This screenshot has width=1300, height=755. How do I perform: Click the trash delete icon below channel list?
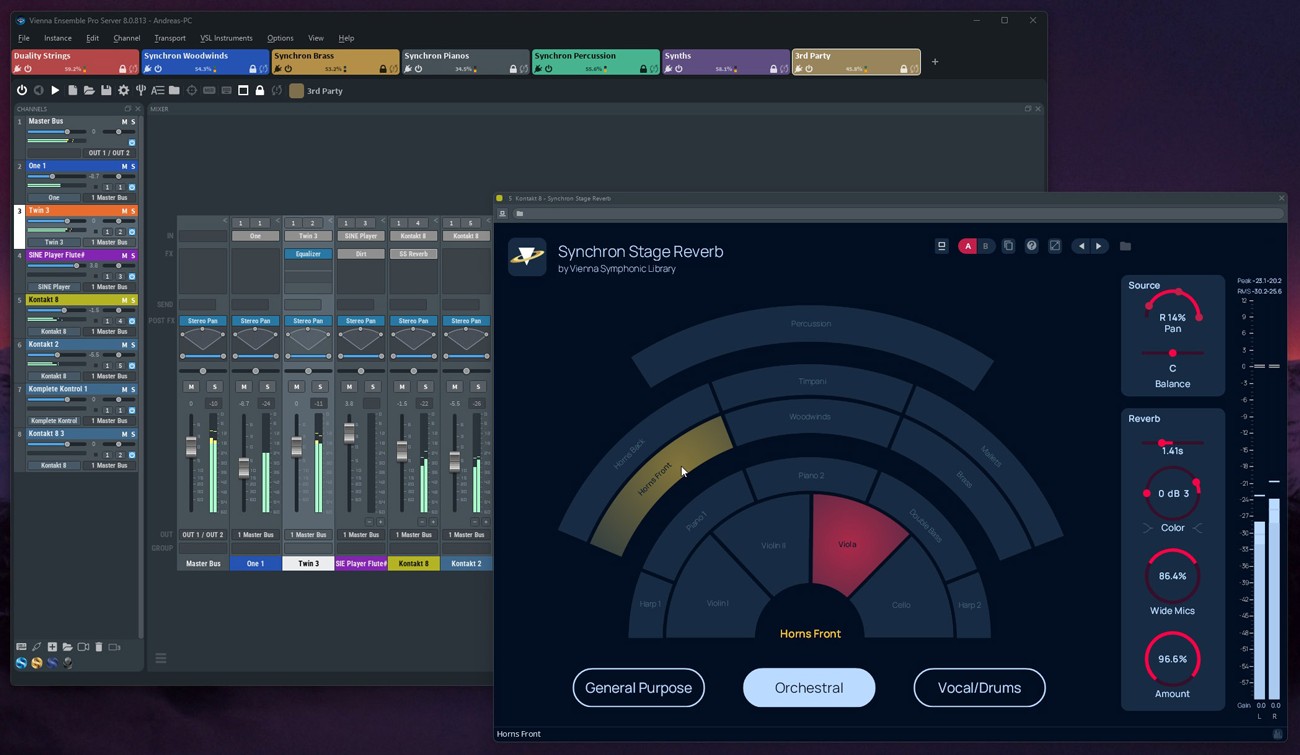98,648
